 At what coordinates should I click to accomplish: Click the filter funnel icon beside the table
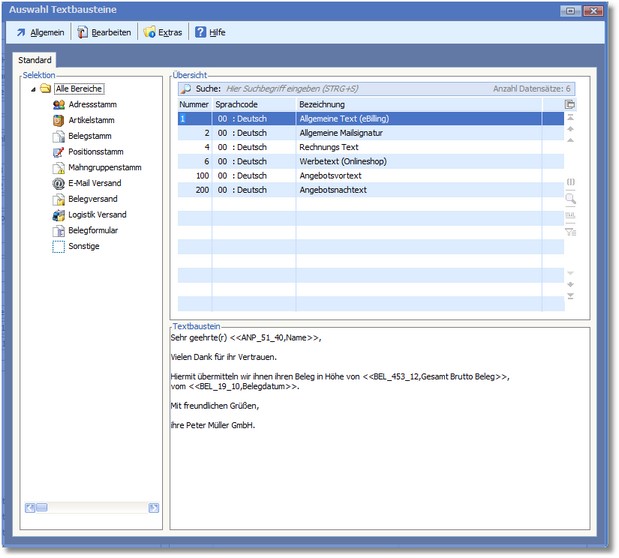[570, 231]
